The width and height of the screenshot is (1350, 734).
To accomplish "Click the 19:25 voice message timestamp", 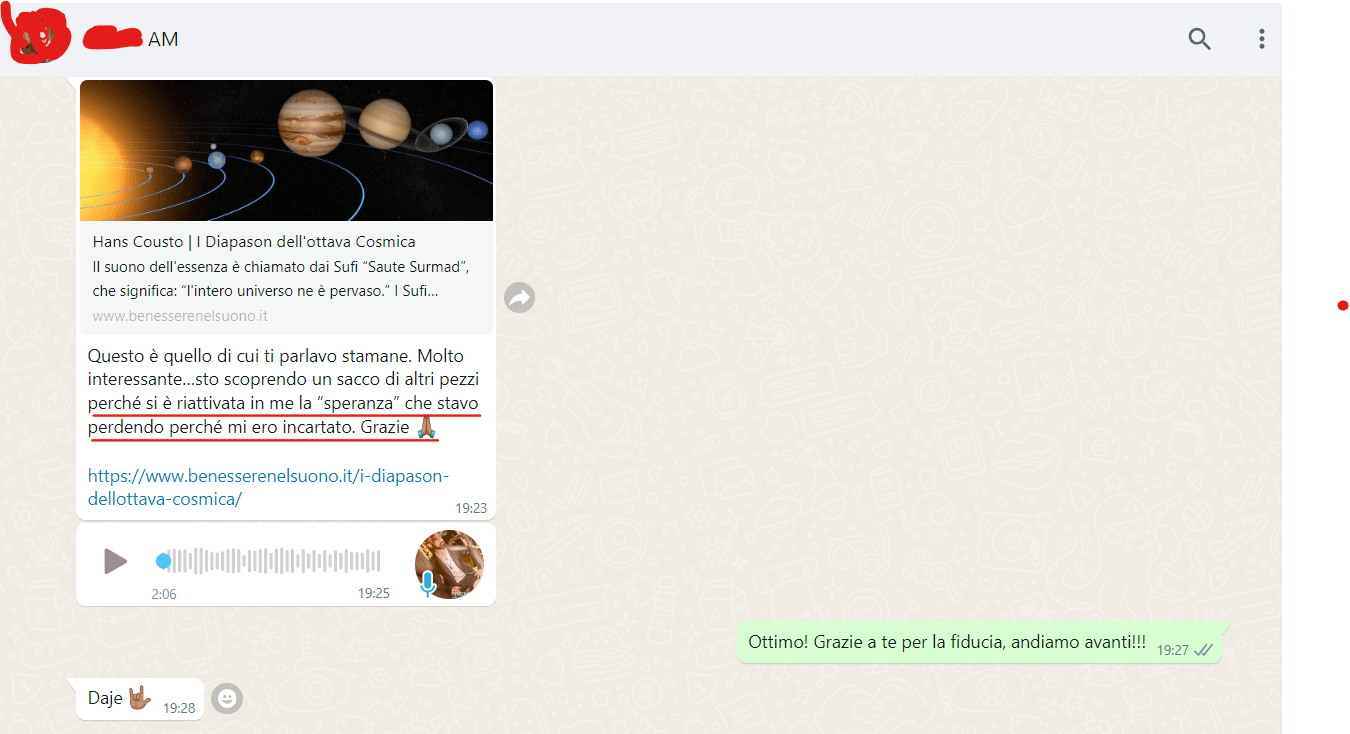I will pyautogui.click(x=374, y=593).
